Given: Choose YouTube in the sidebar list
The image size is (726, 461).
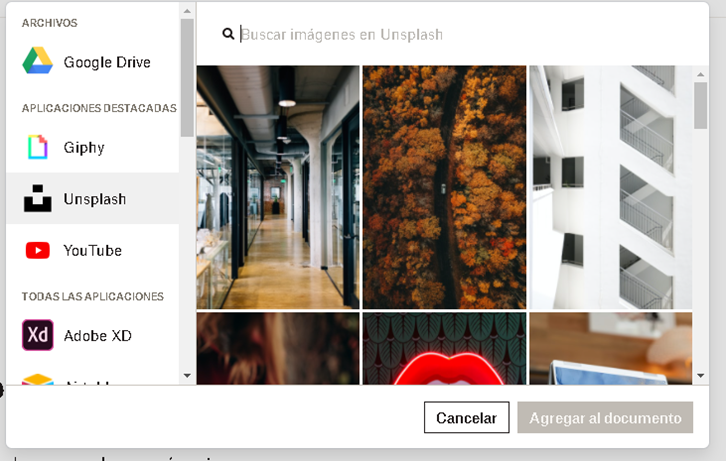Looking at the screenshot, I should tap(93, 250).
